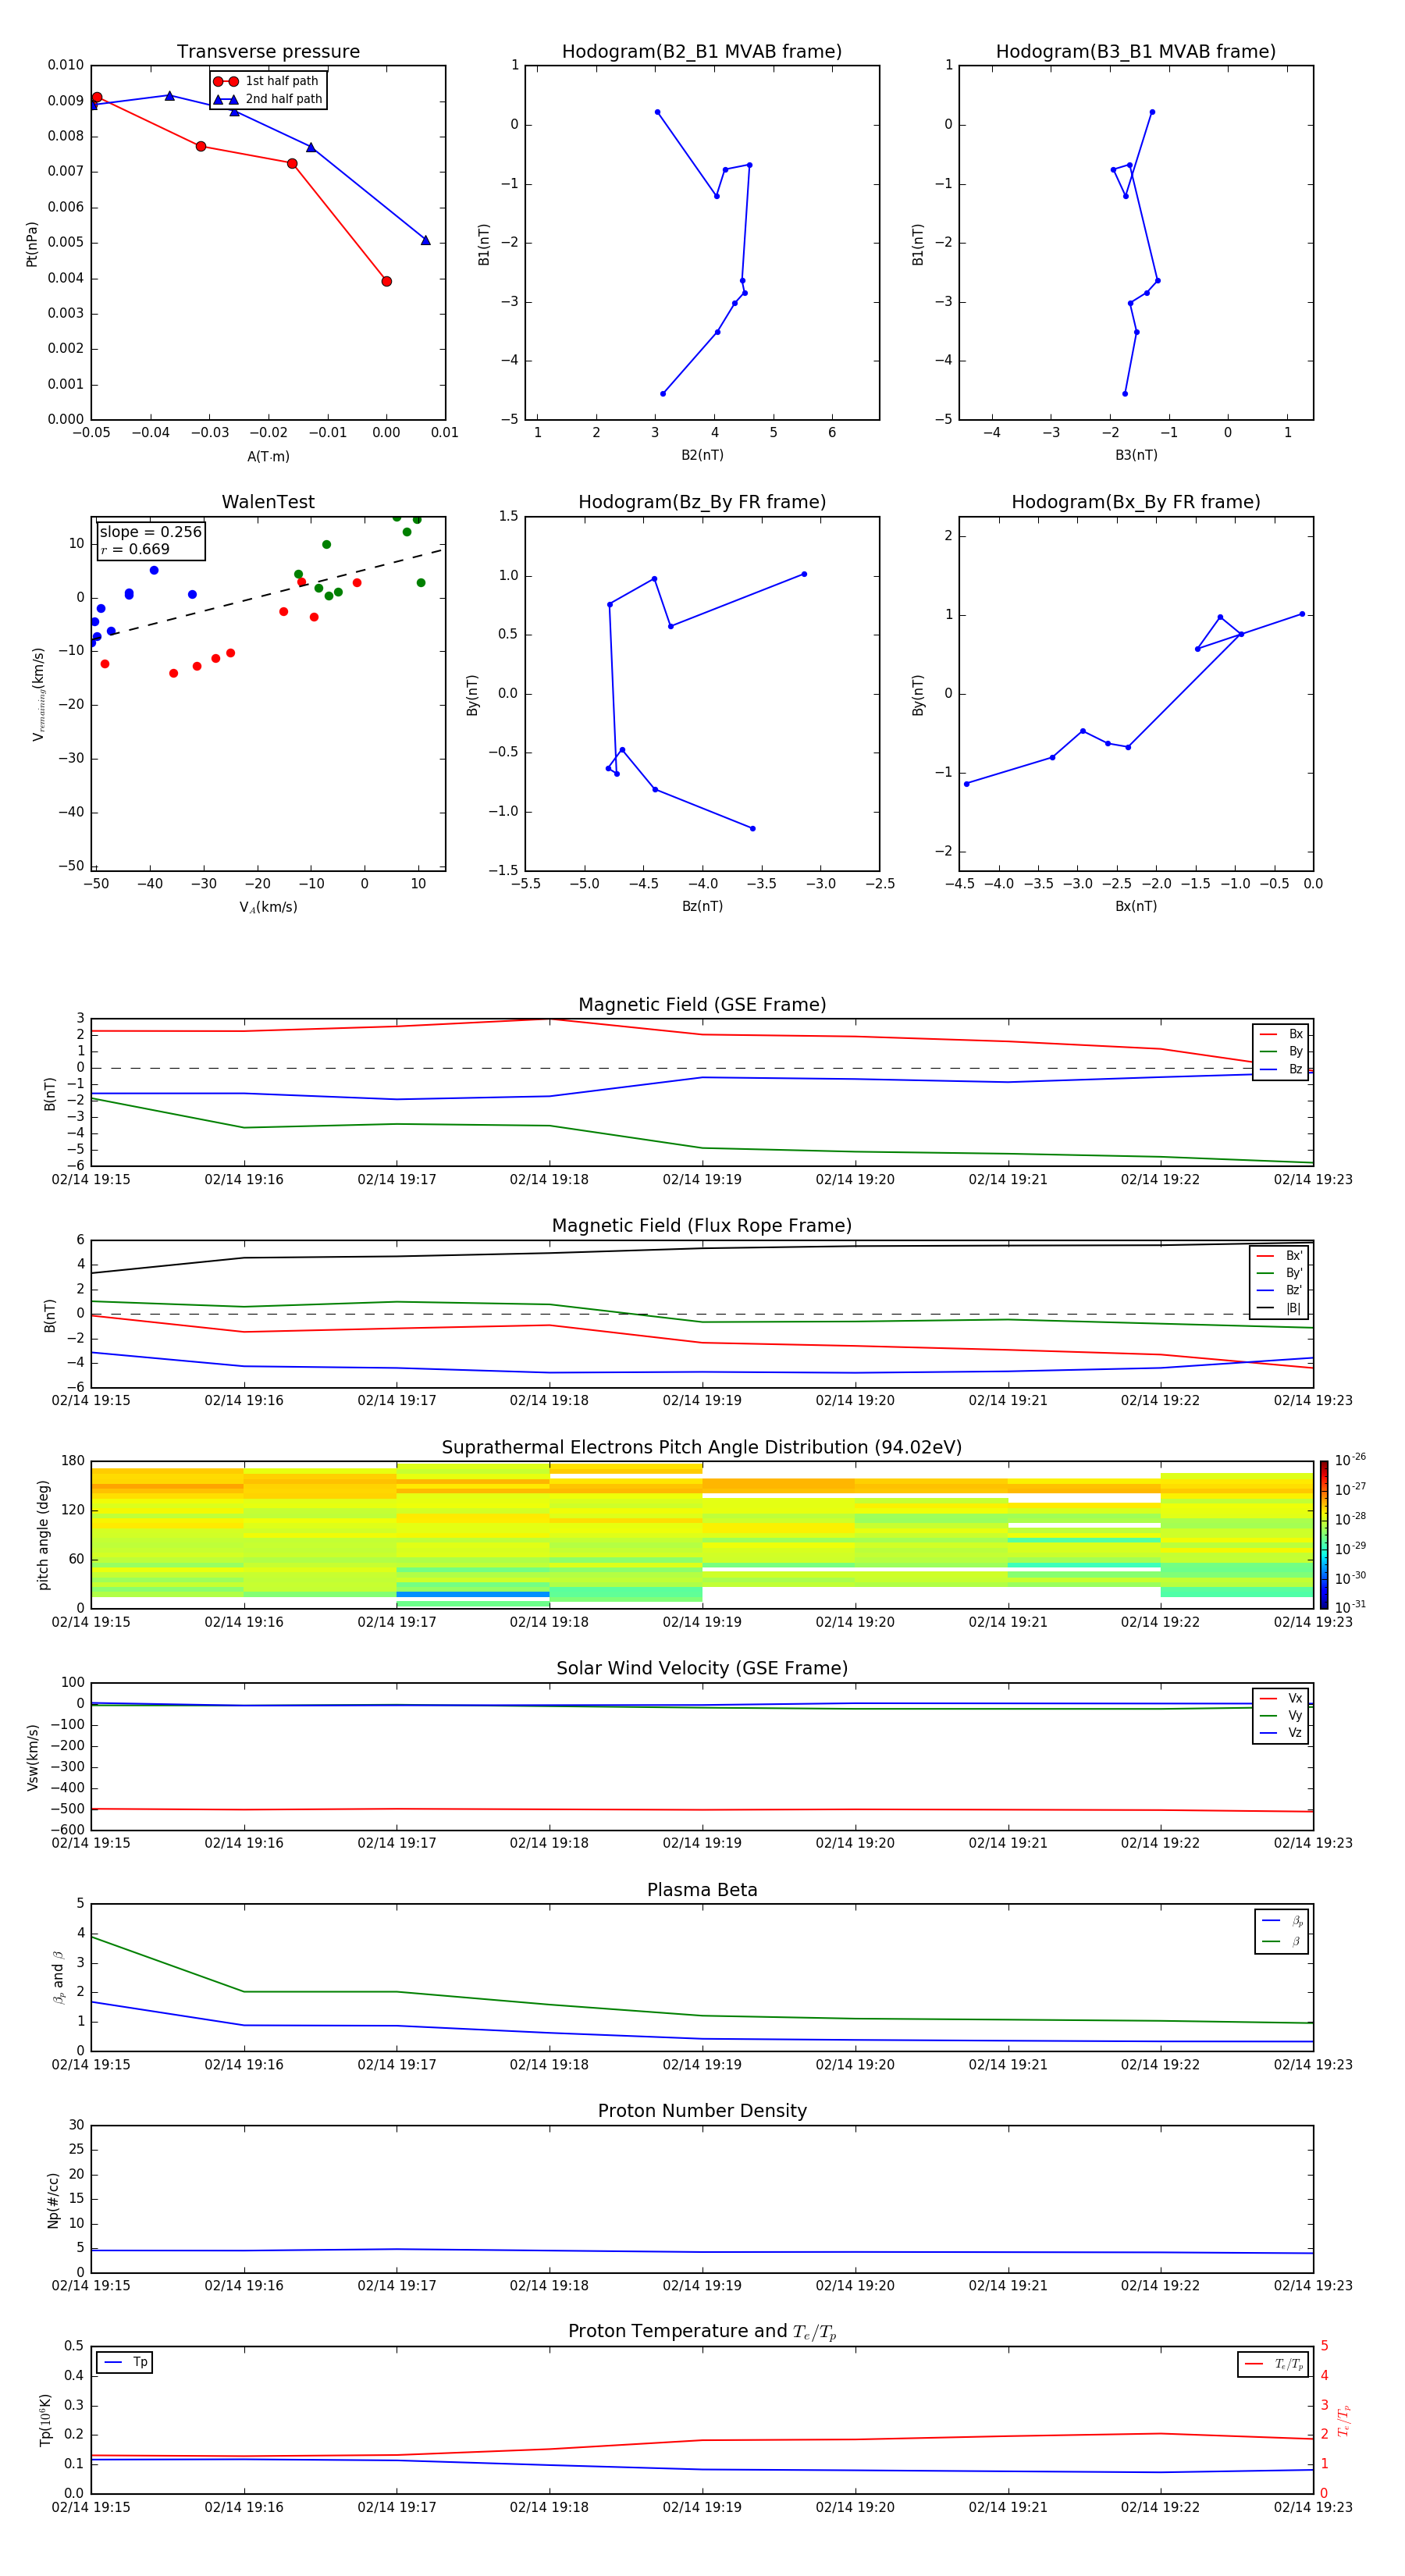Select Bz' legend entry in Flux Rope plot

(x=1280, y=1291)
